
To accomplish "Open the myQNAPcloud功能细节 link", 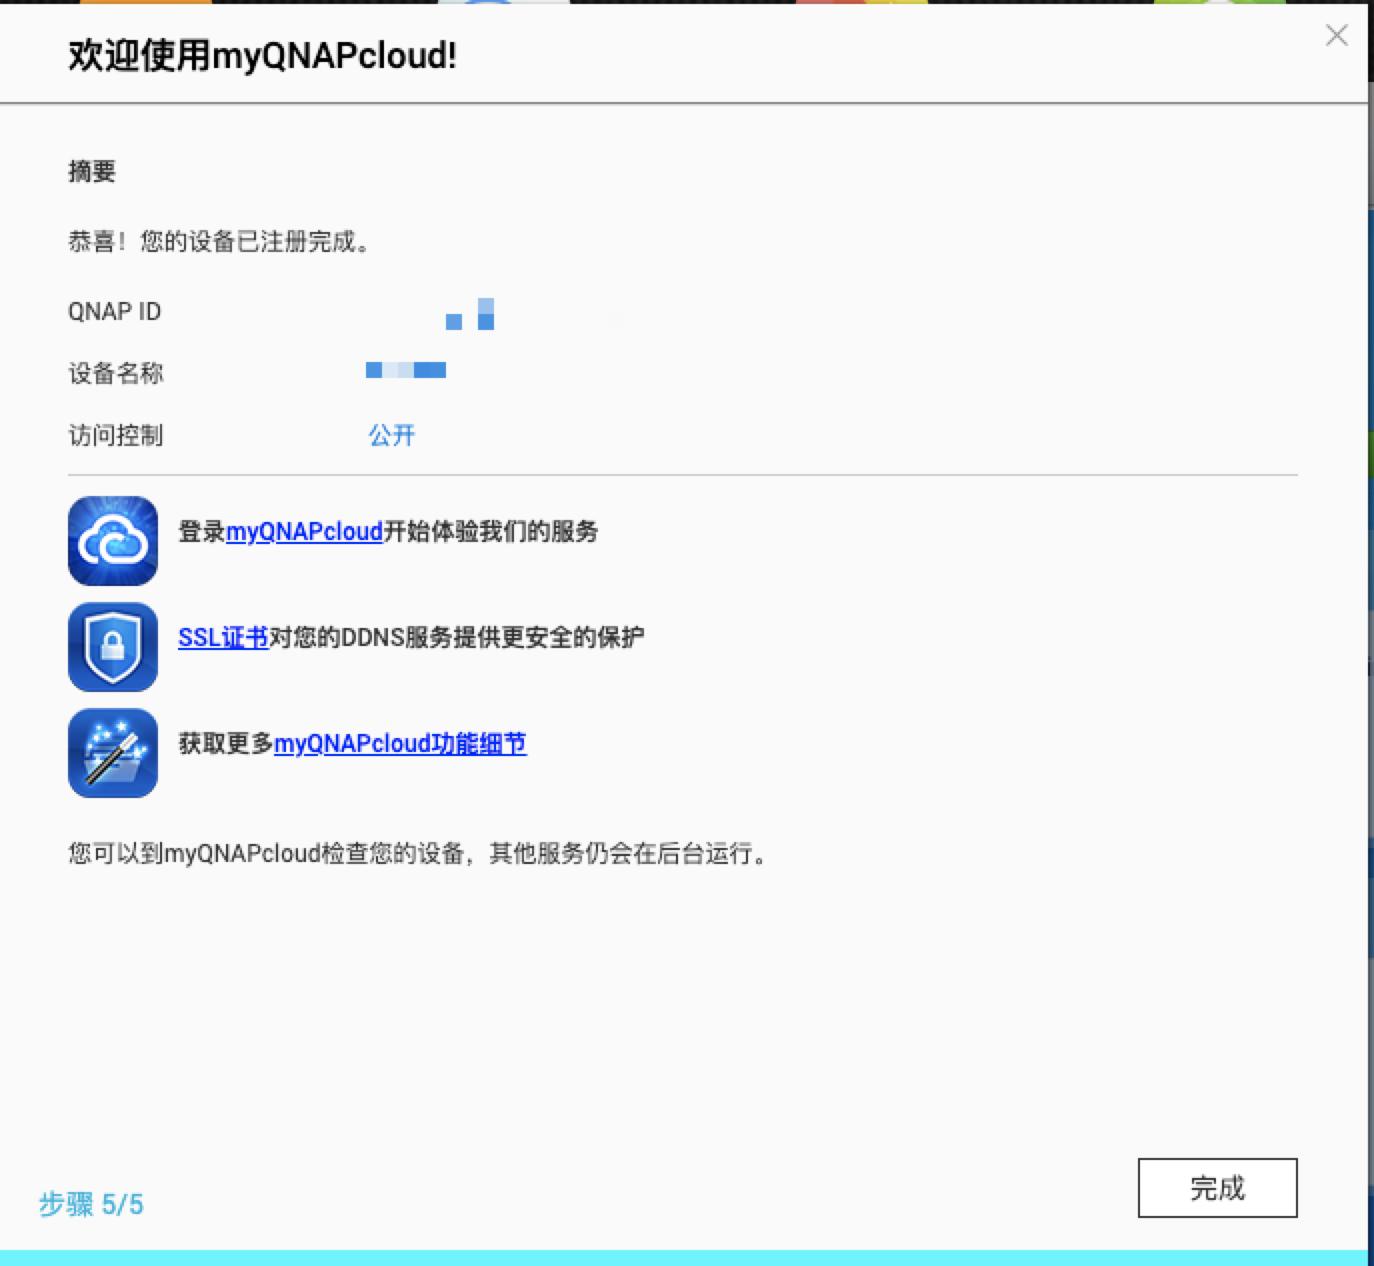I will tap(400, 744).
